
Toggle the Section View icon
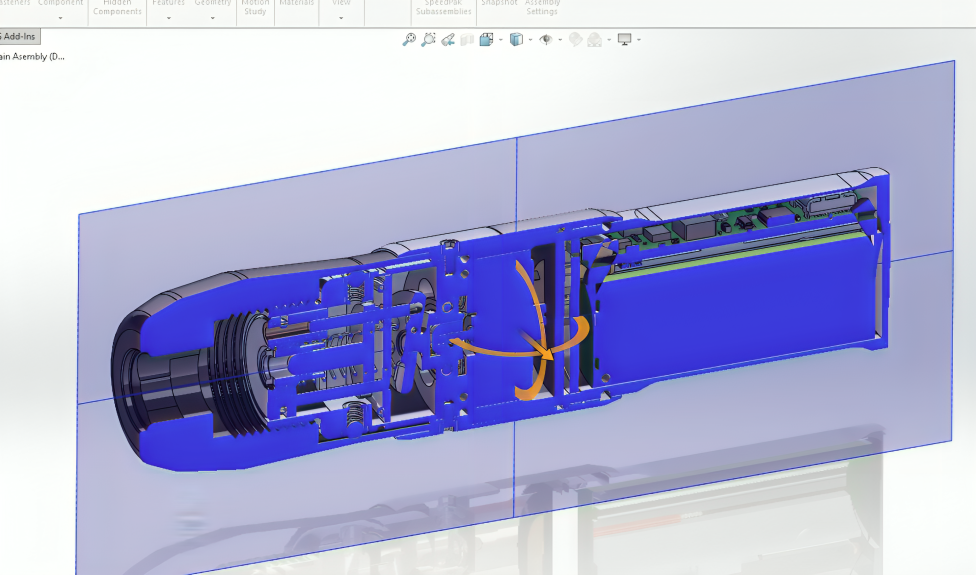467,40
